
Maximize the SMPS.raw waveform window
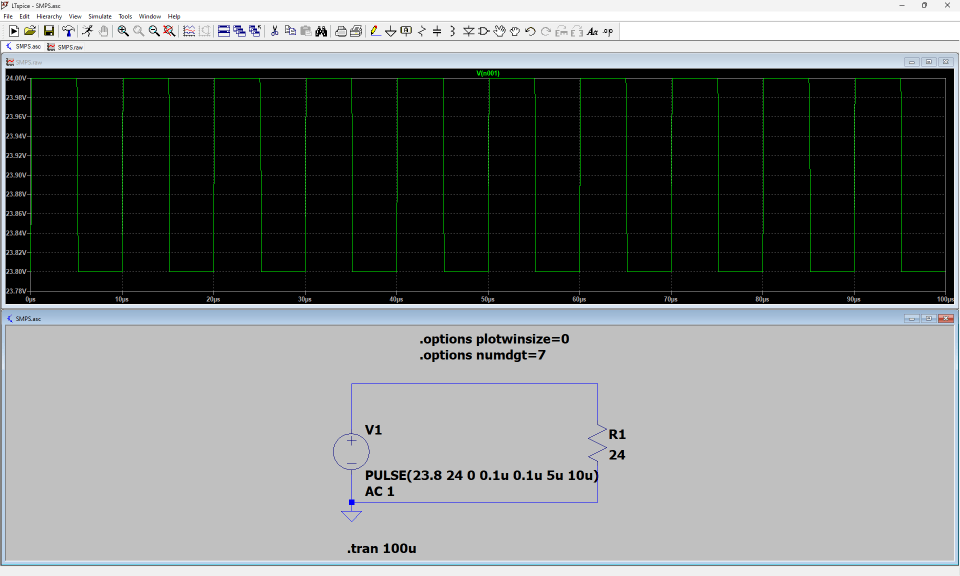(929, 62)
